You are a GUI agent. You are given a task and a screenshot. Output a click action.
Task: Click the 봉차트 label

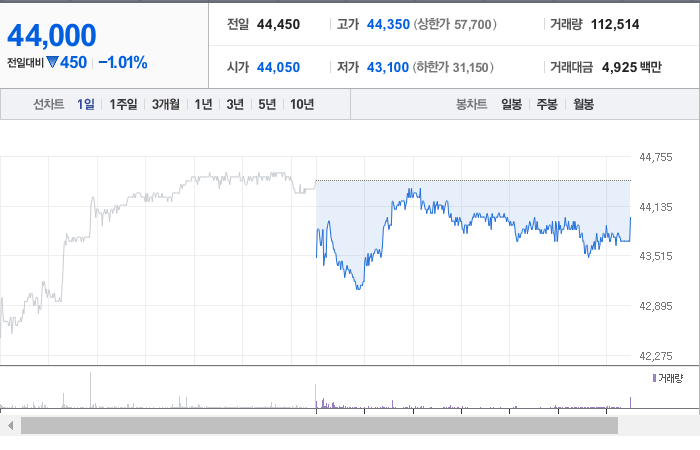pos(471,104)
